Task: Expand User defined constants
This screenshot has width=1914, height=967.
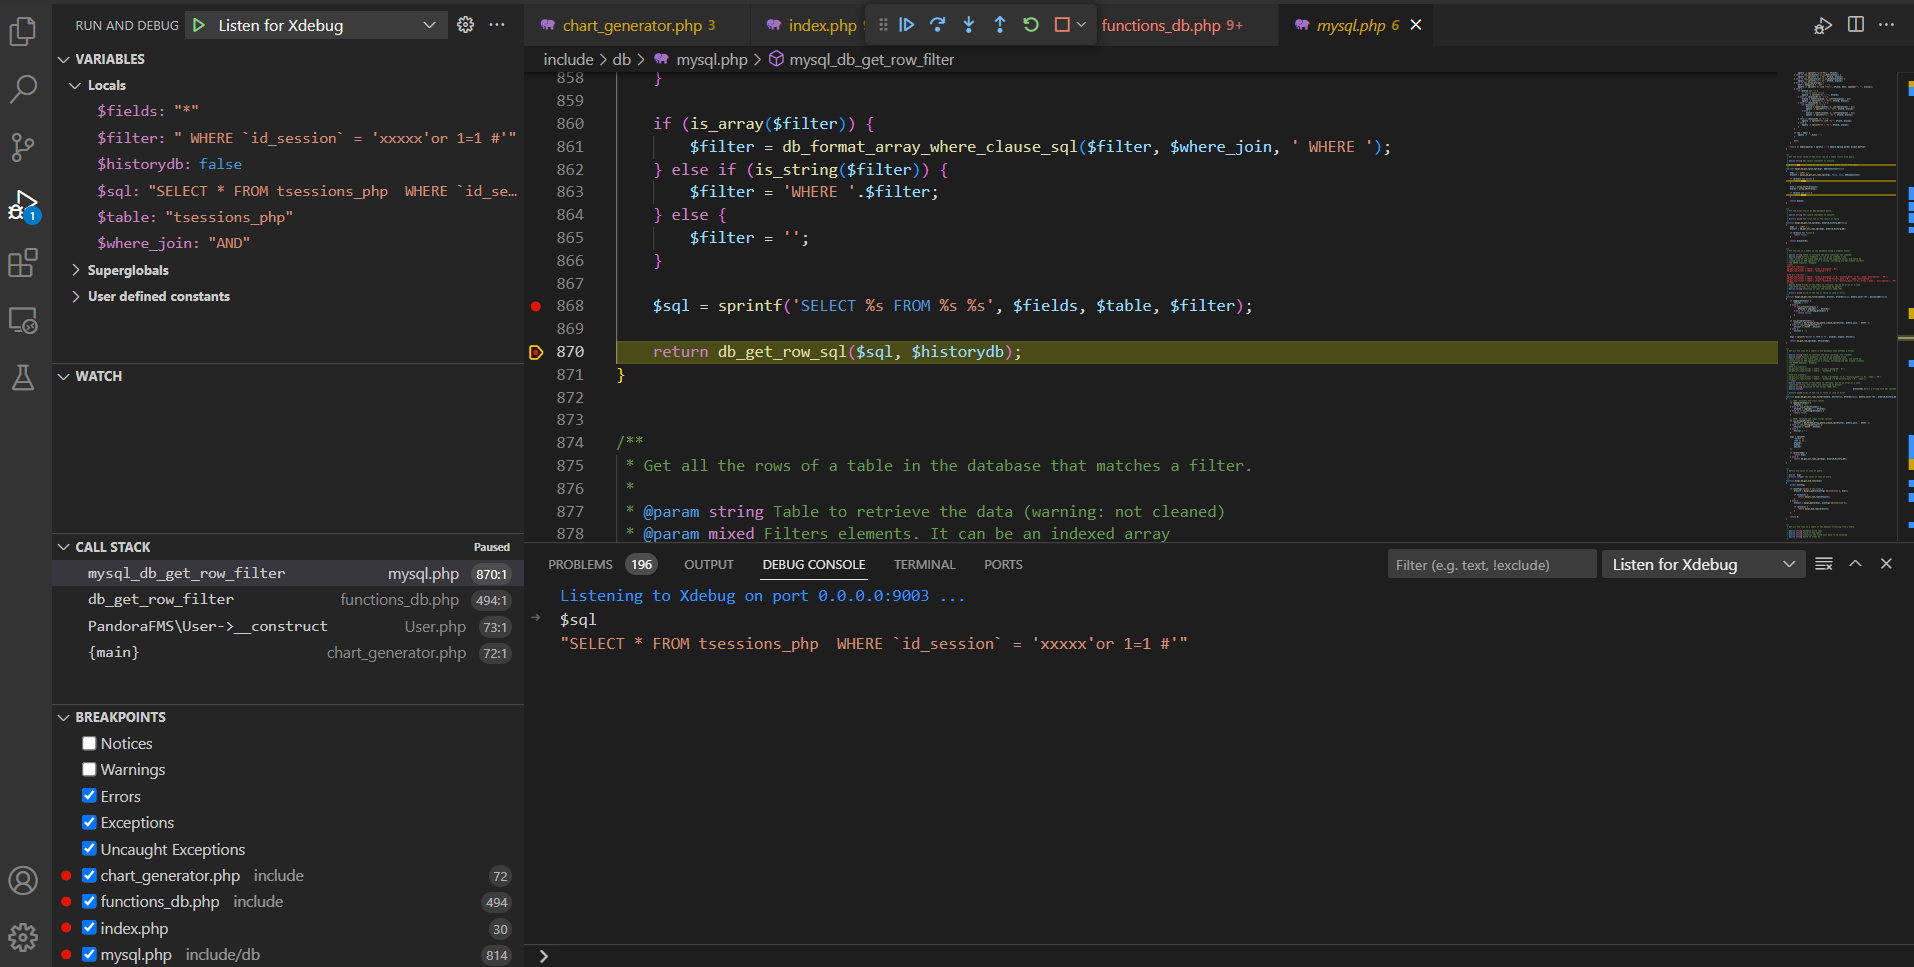Action: click(x=75, y=296)
